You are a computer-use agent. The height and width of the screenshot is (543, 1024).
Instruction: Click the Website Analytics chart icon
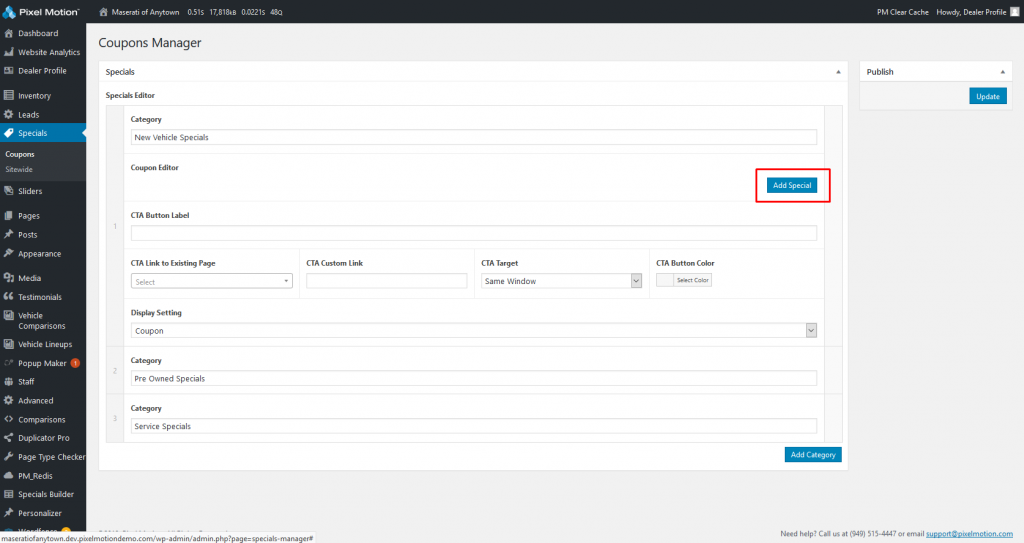click(8, 52)
